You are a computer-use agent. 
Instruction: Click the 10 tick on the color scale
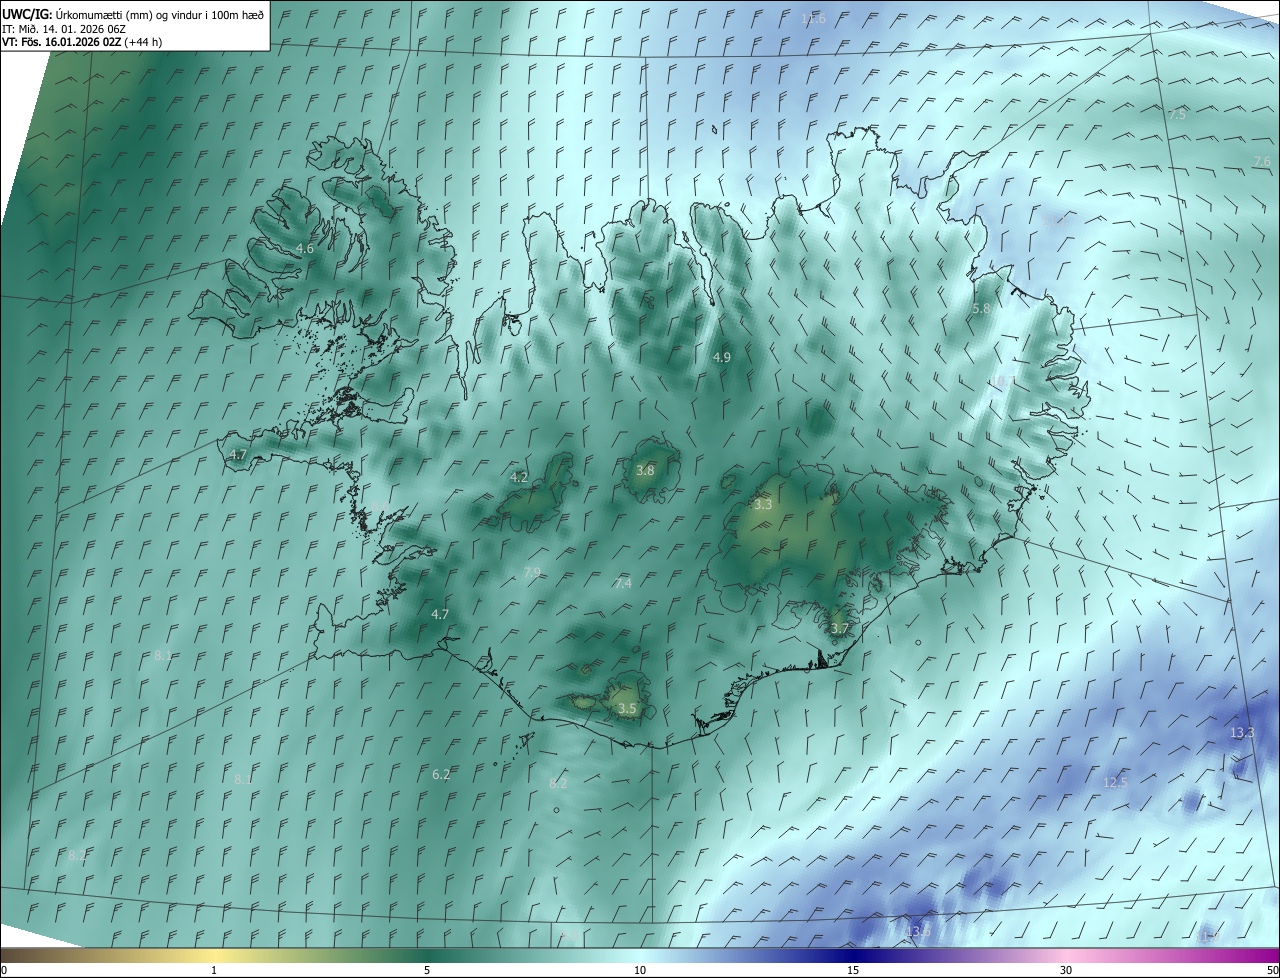coord(640,970)
